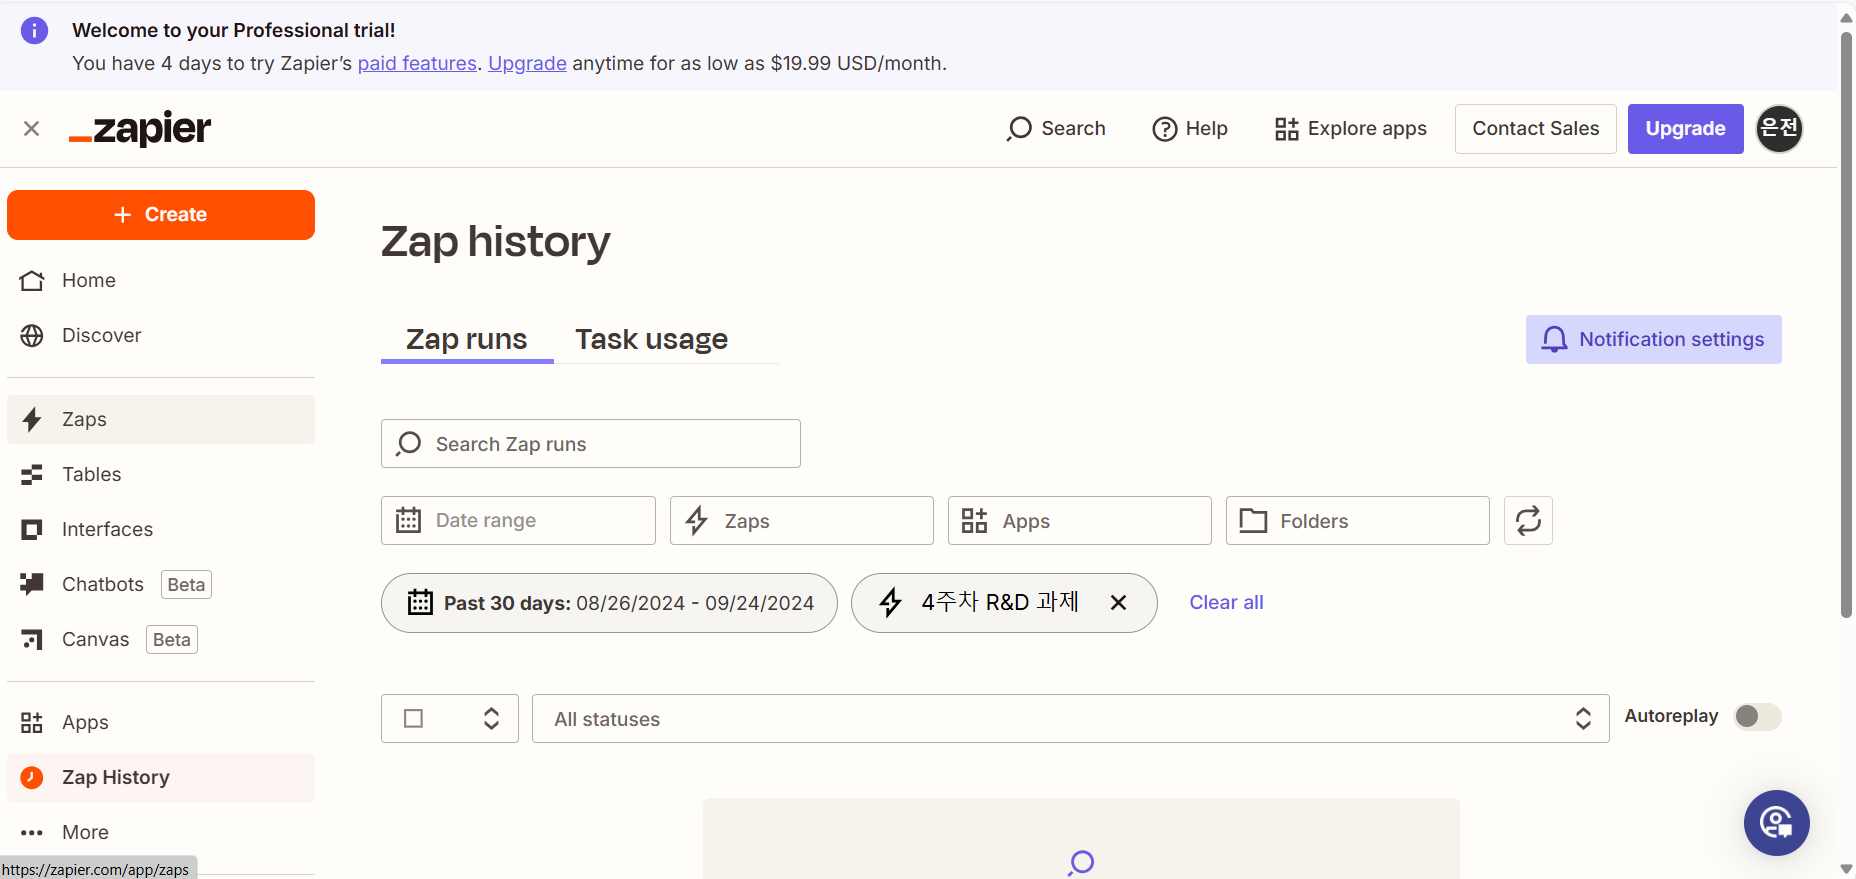
Task: Open Interfaces from the sidebar
Action: (x=161, y=530)
